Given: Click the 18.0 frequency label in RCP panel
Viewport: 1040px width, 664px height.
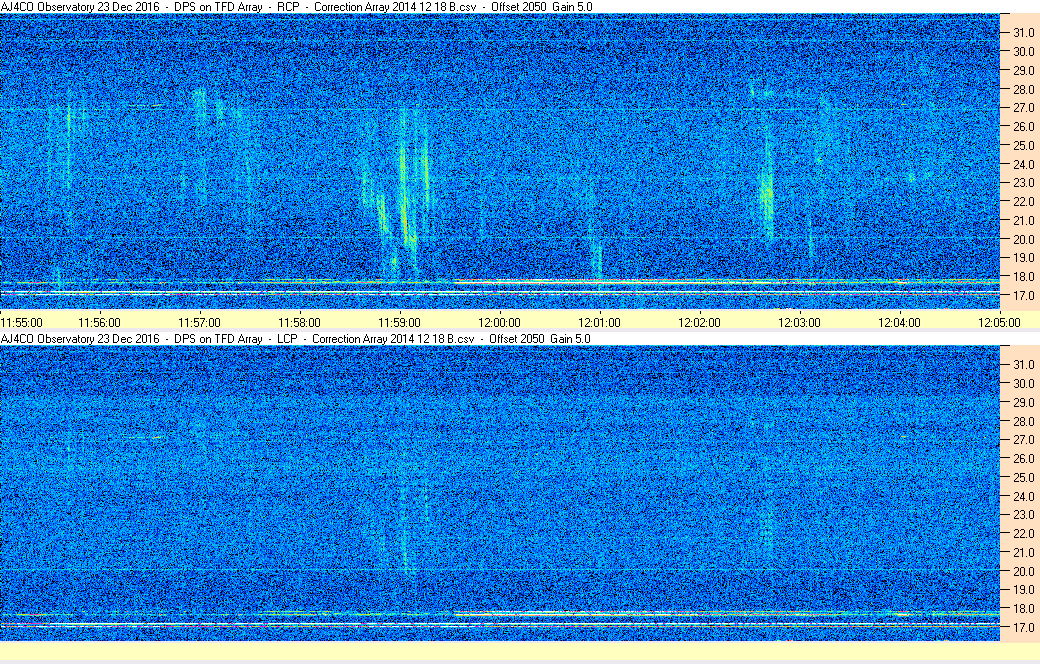Looking at the screenshot, I should pos(1023,277).
